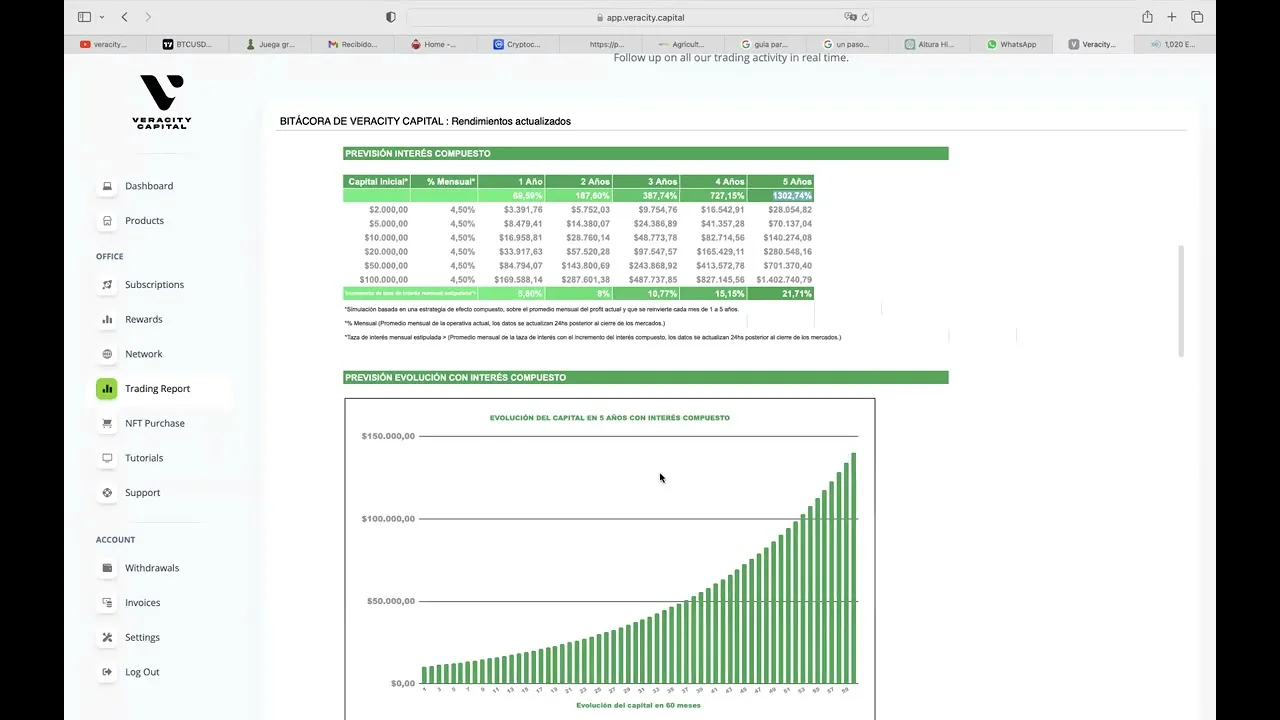The width and height of the screenshot is (1280, 720).
Task: Click the Dashboard icon in sidebar
Action: (107, 186)
